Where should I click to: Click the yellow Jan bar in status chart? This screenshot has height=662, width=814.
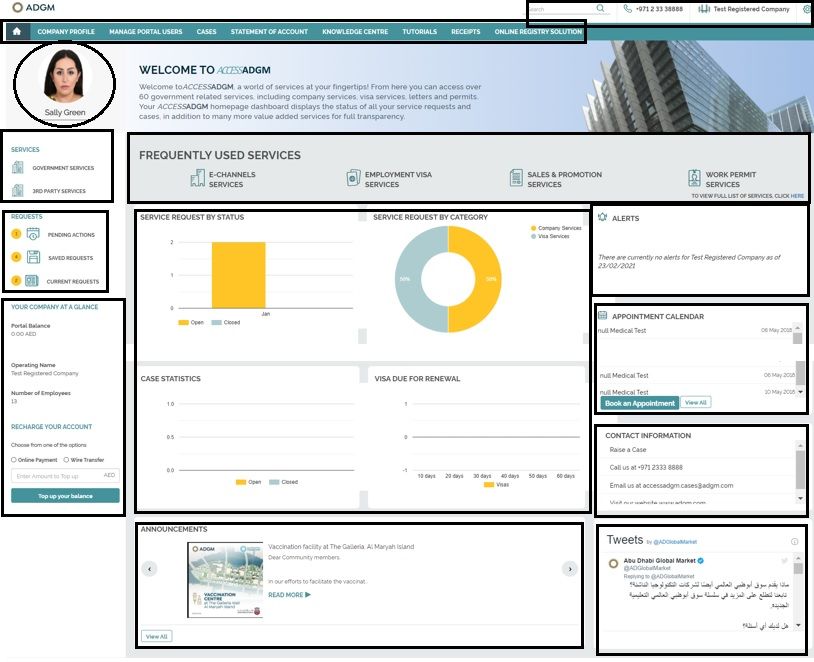pyautogui.click(x=238, y=275)
